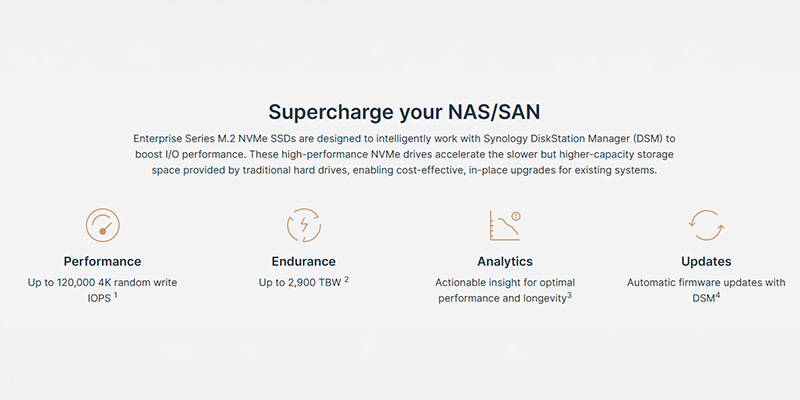Viewport: 800px width, 400px height.
Task: Open footnote 3 after longevity
Action: point(569,296)
